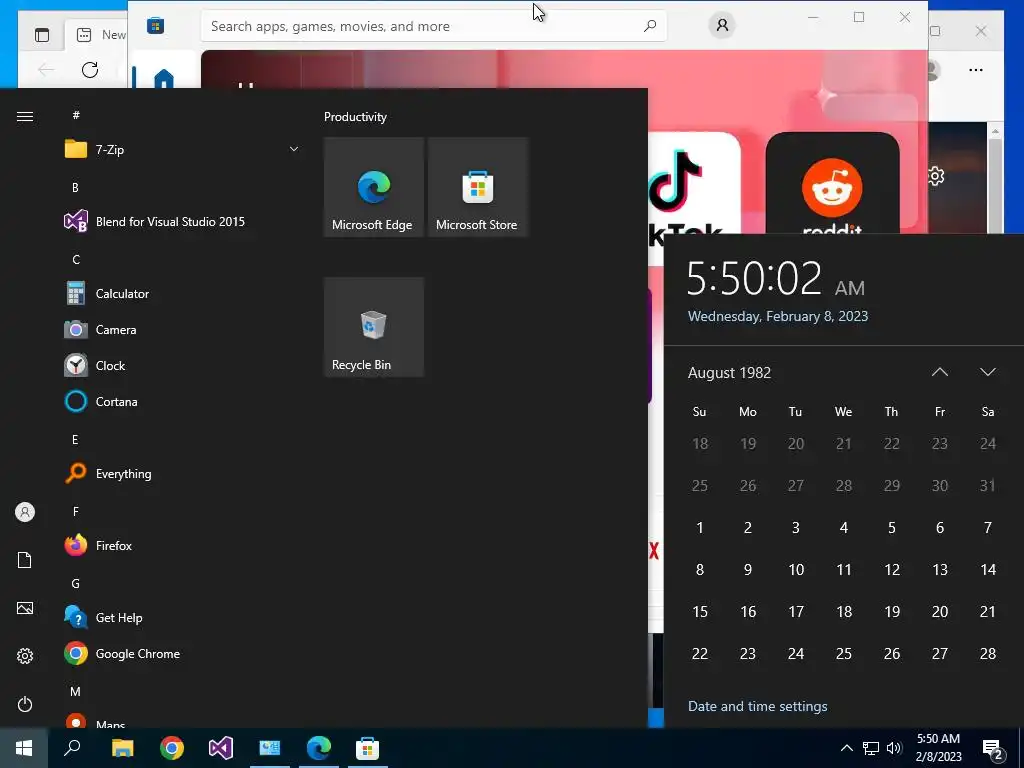Screen dimensions: 1024x768
Task: Go to previous month in calendar
Action: point(940,372)
